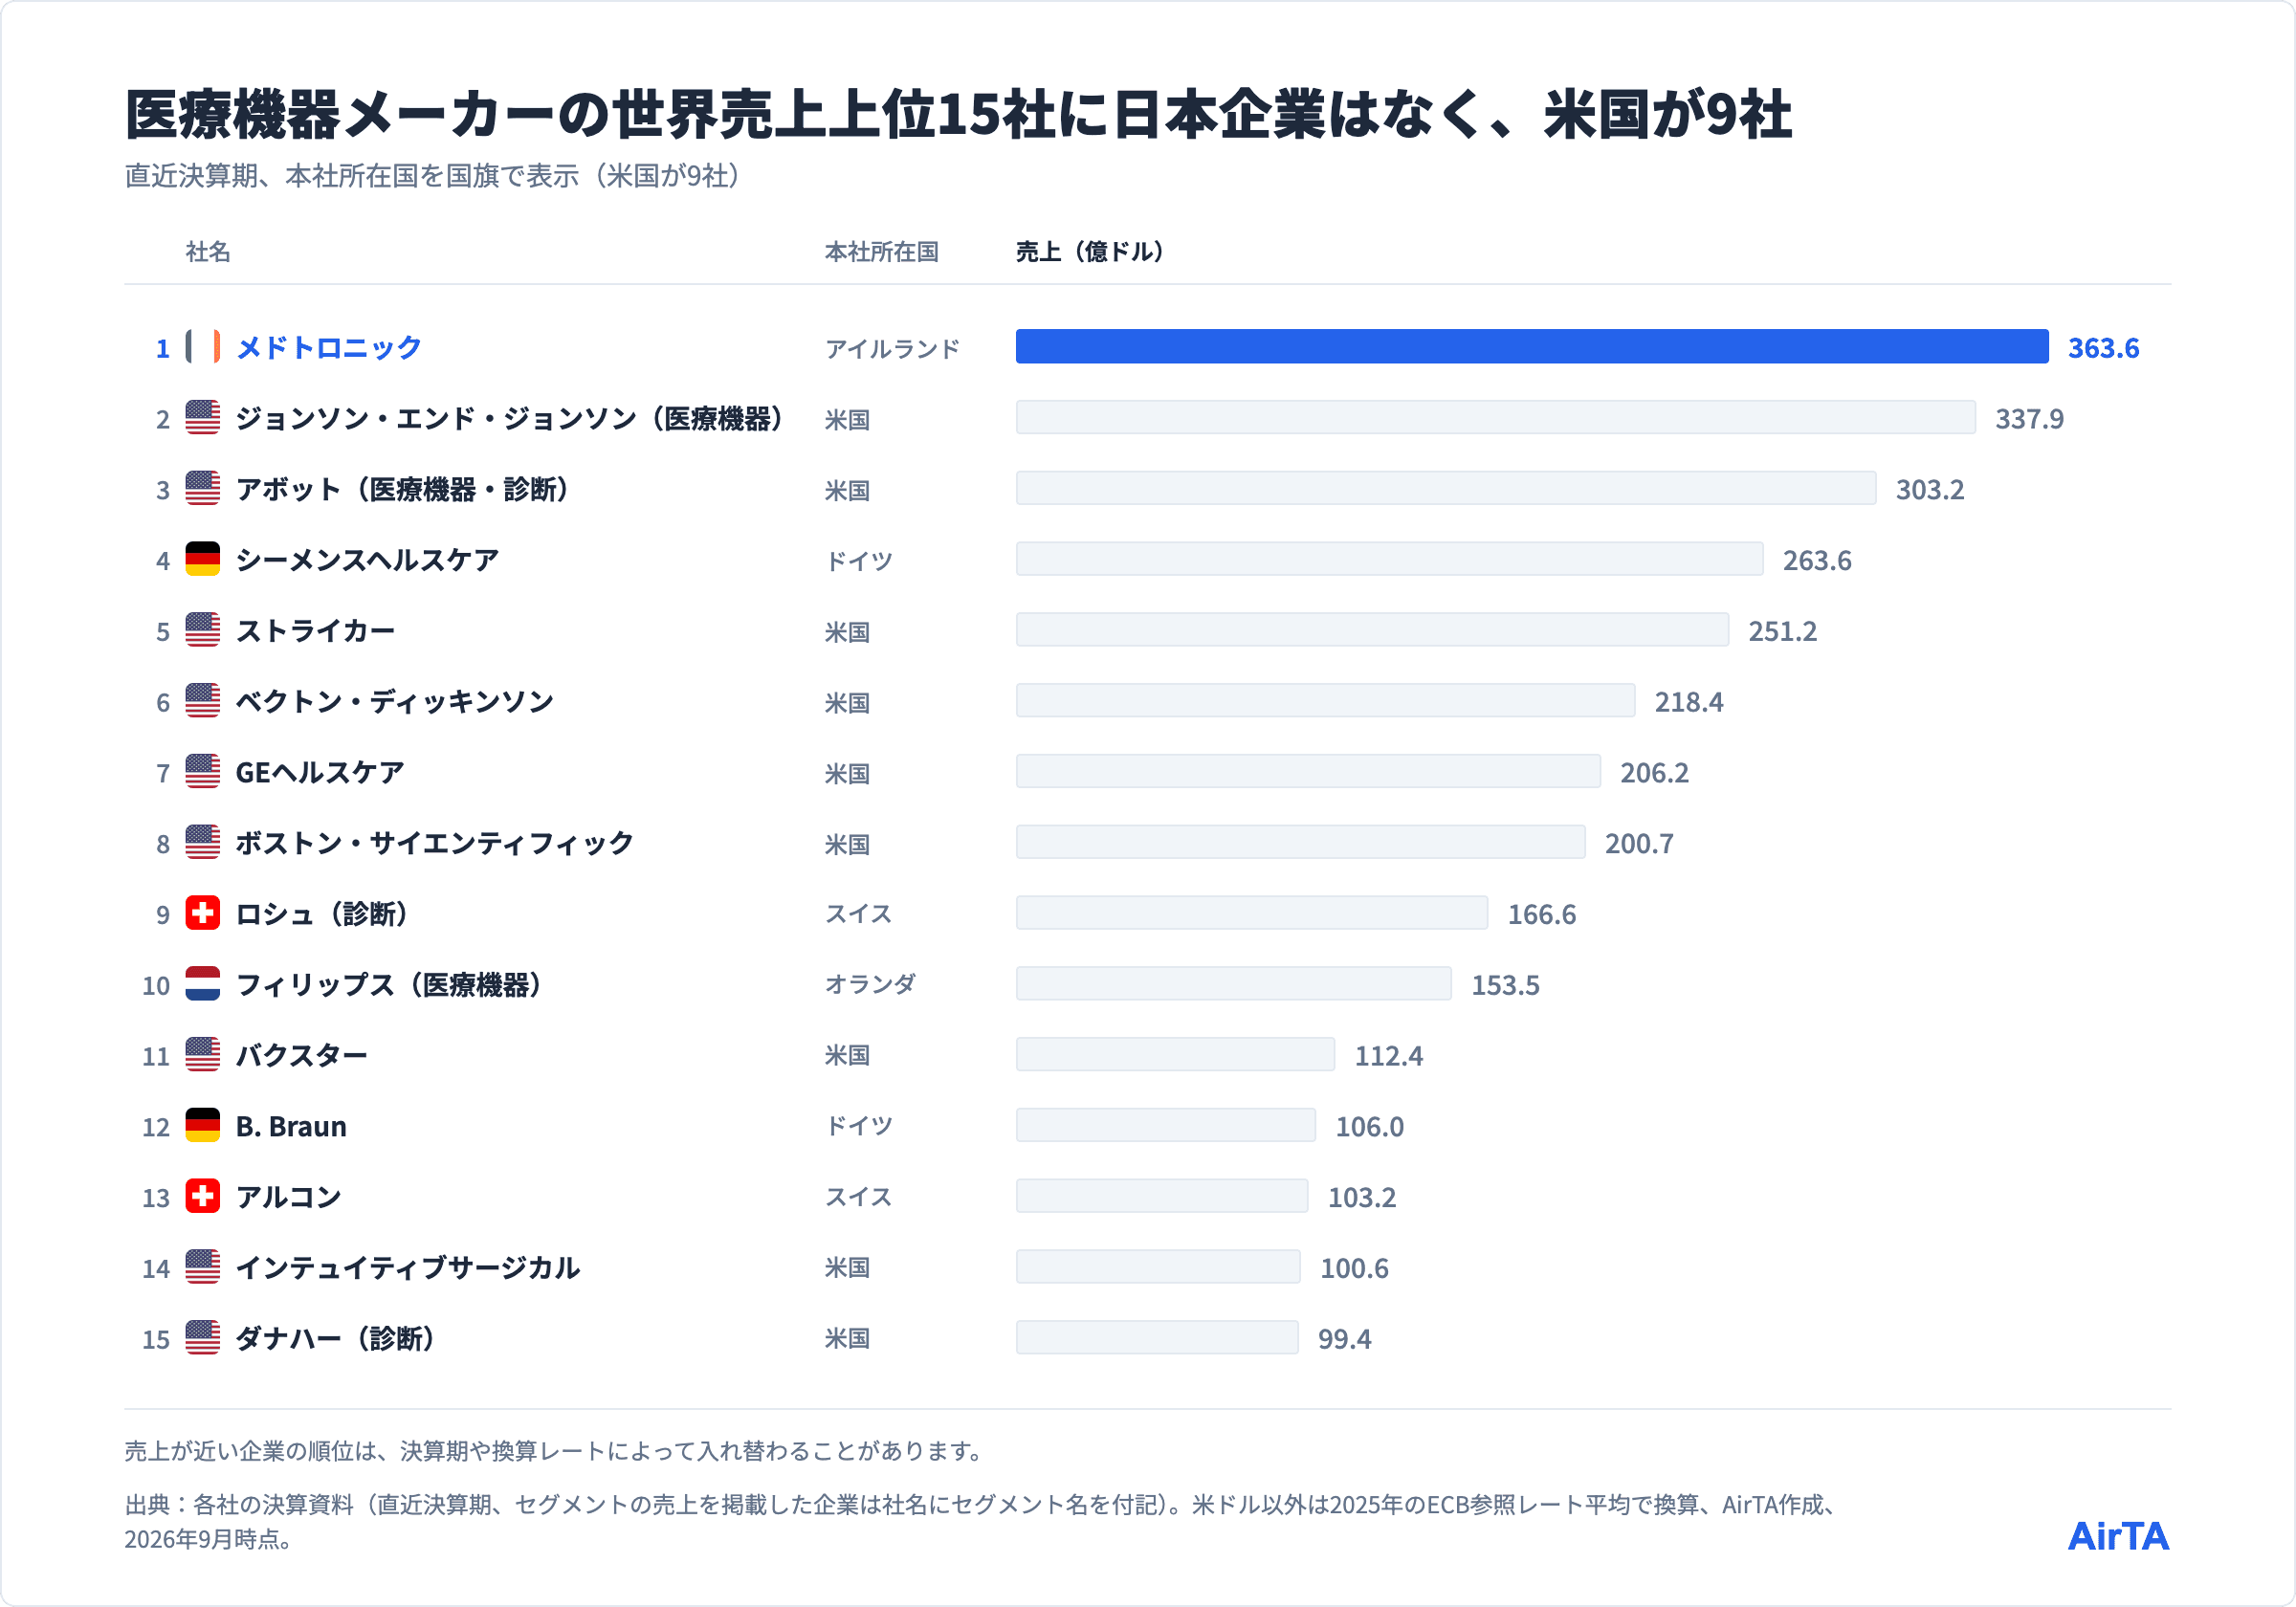Click the company name アルコン
The image size is (2296, 1607).
coord(289,1197)
